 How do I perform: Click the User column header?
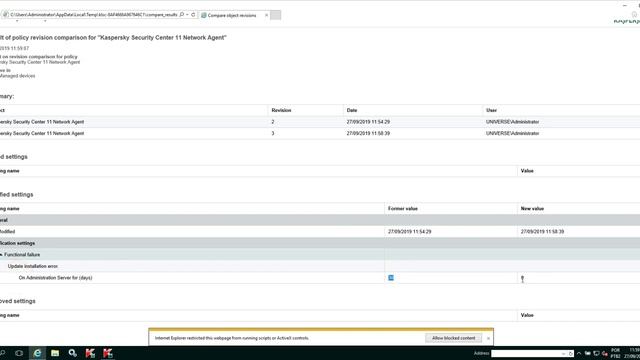[x=491, y=110]
